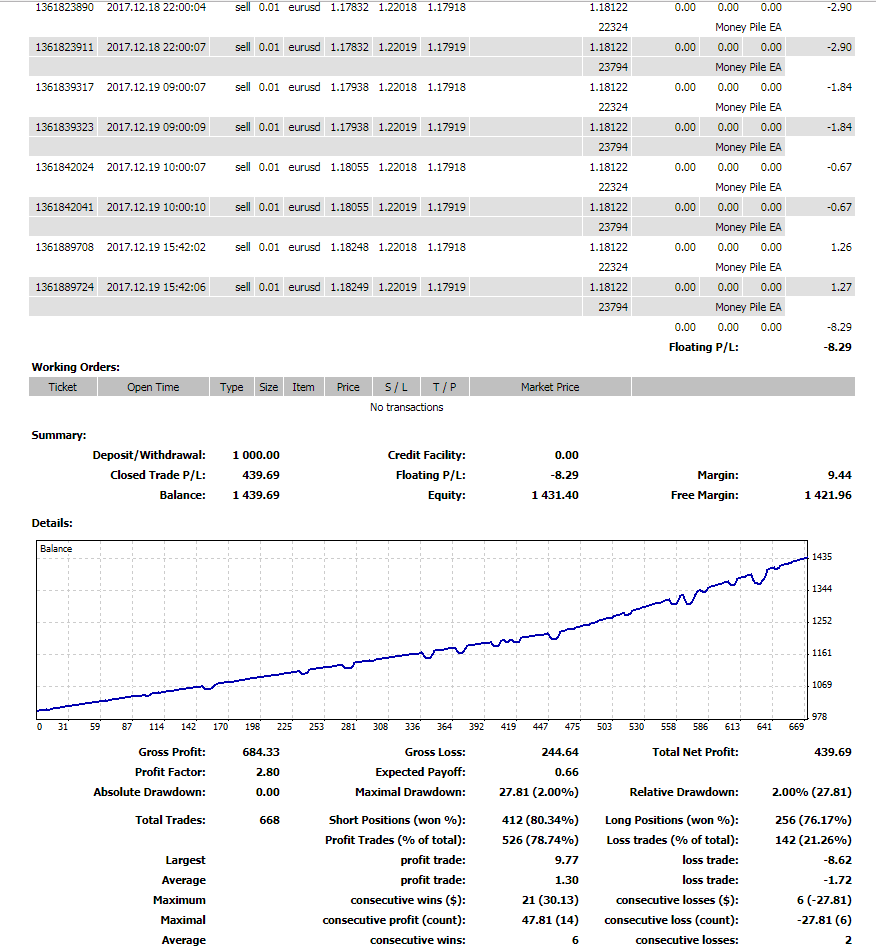Viewport: 876px width, 950px height.
Task: Click the Working Orders section heading
Action: click(75, 367)
